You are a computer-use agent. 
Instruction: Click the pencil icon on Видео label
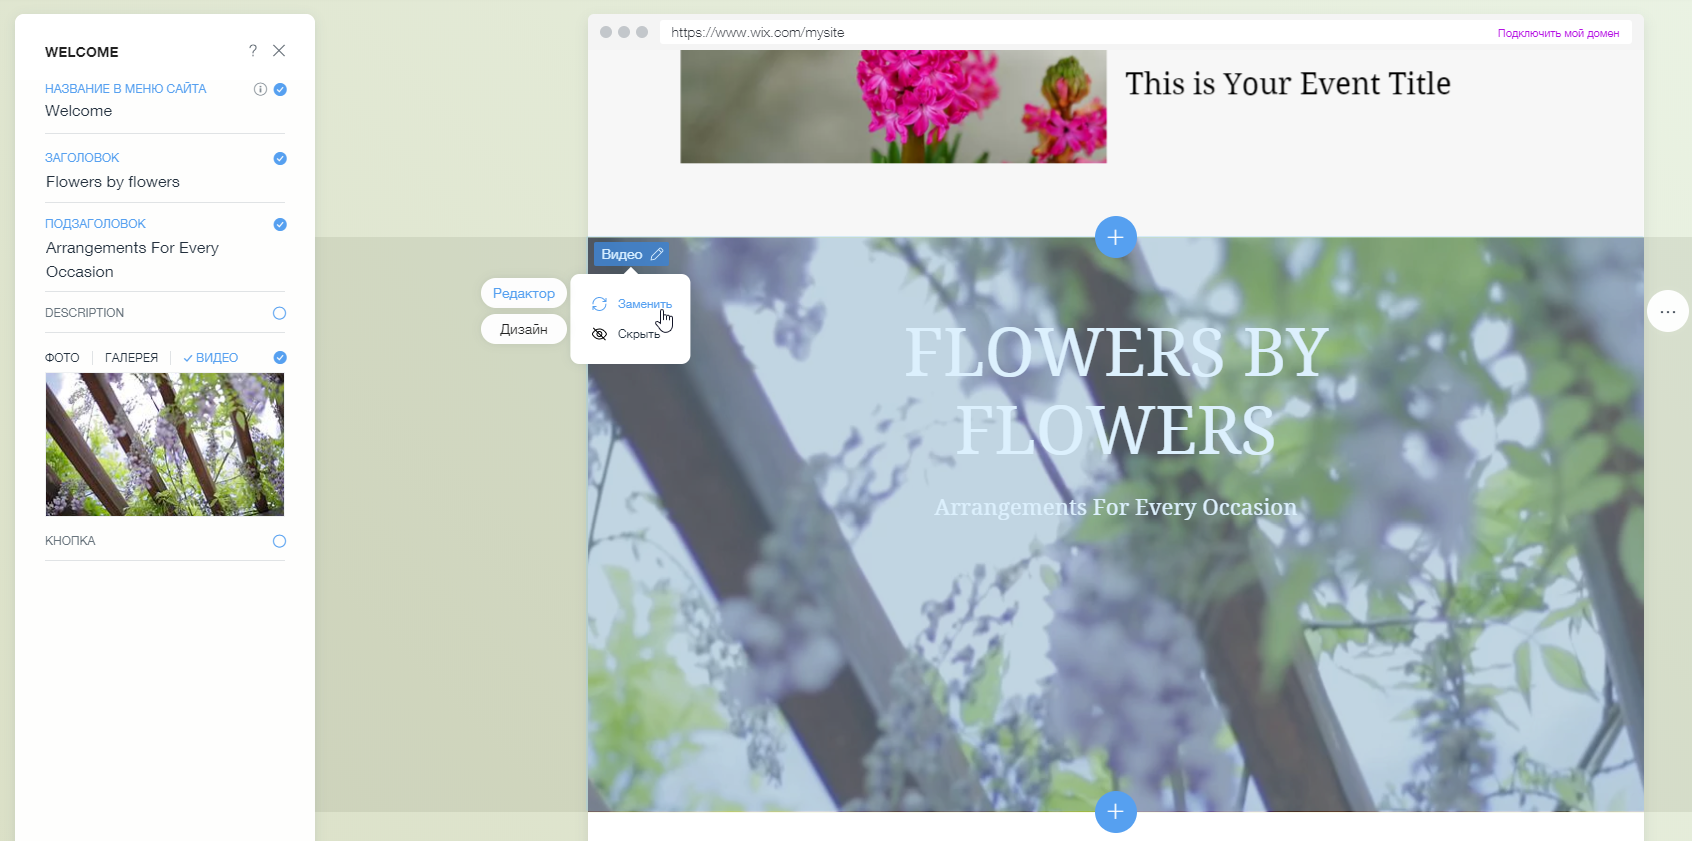657,255
